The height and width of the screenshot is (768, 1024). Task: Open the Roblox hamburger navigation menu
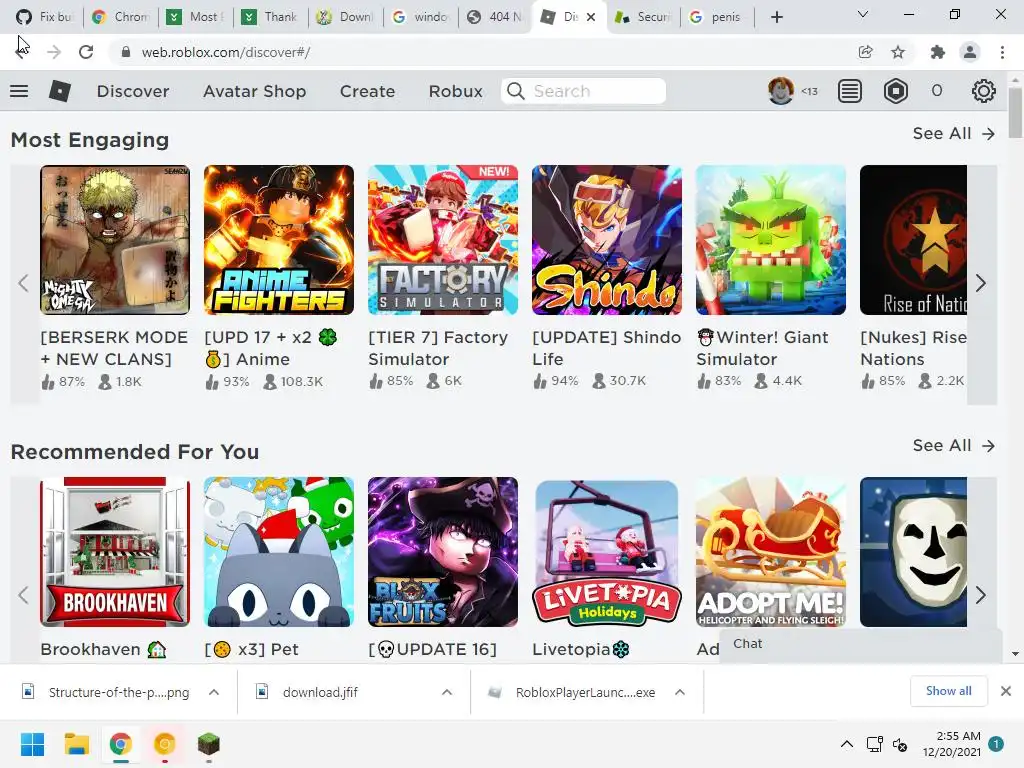(x=19, y=91)
